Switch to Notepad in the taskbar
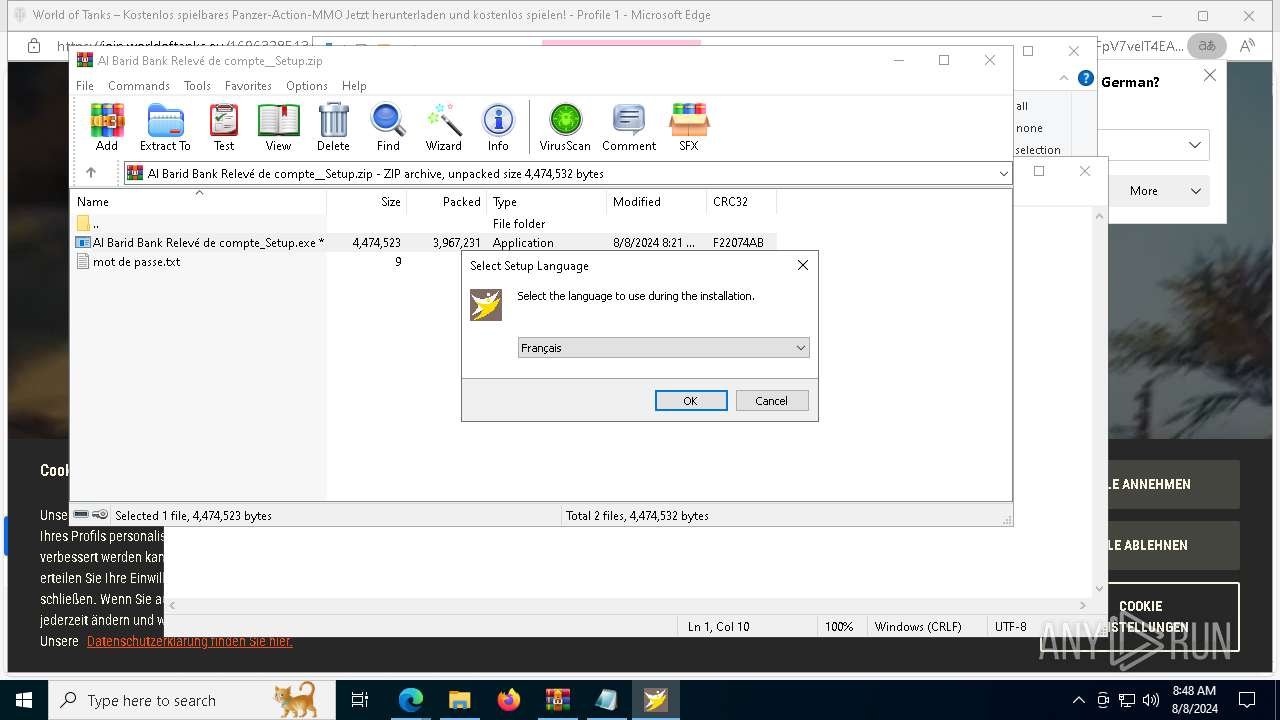1280x720 pixels. tap(607, 700)
